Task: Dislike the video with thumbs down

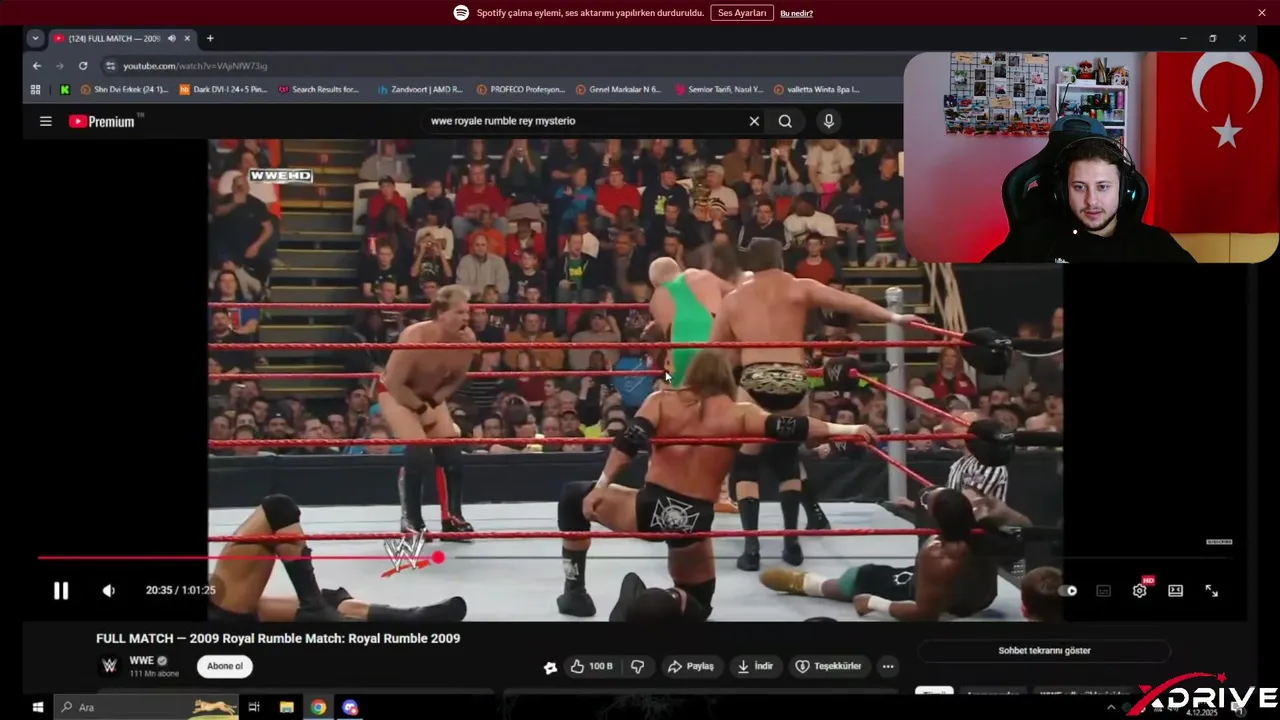Action: coord(638,666)
